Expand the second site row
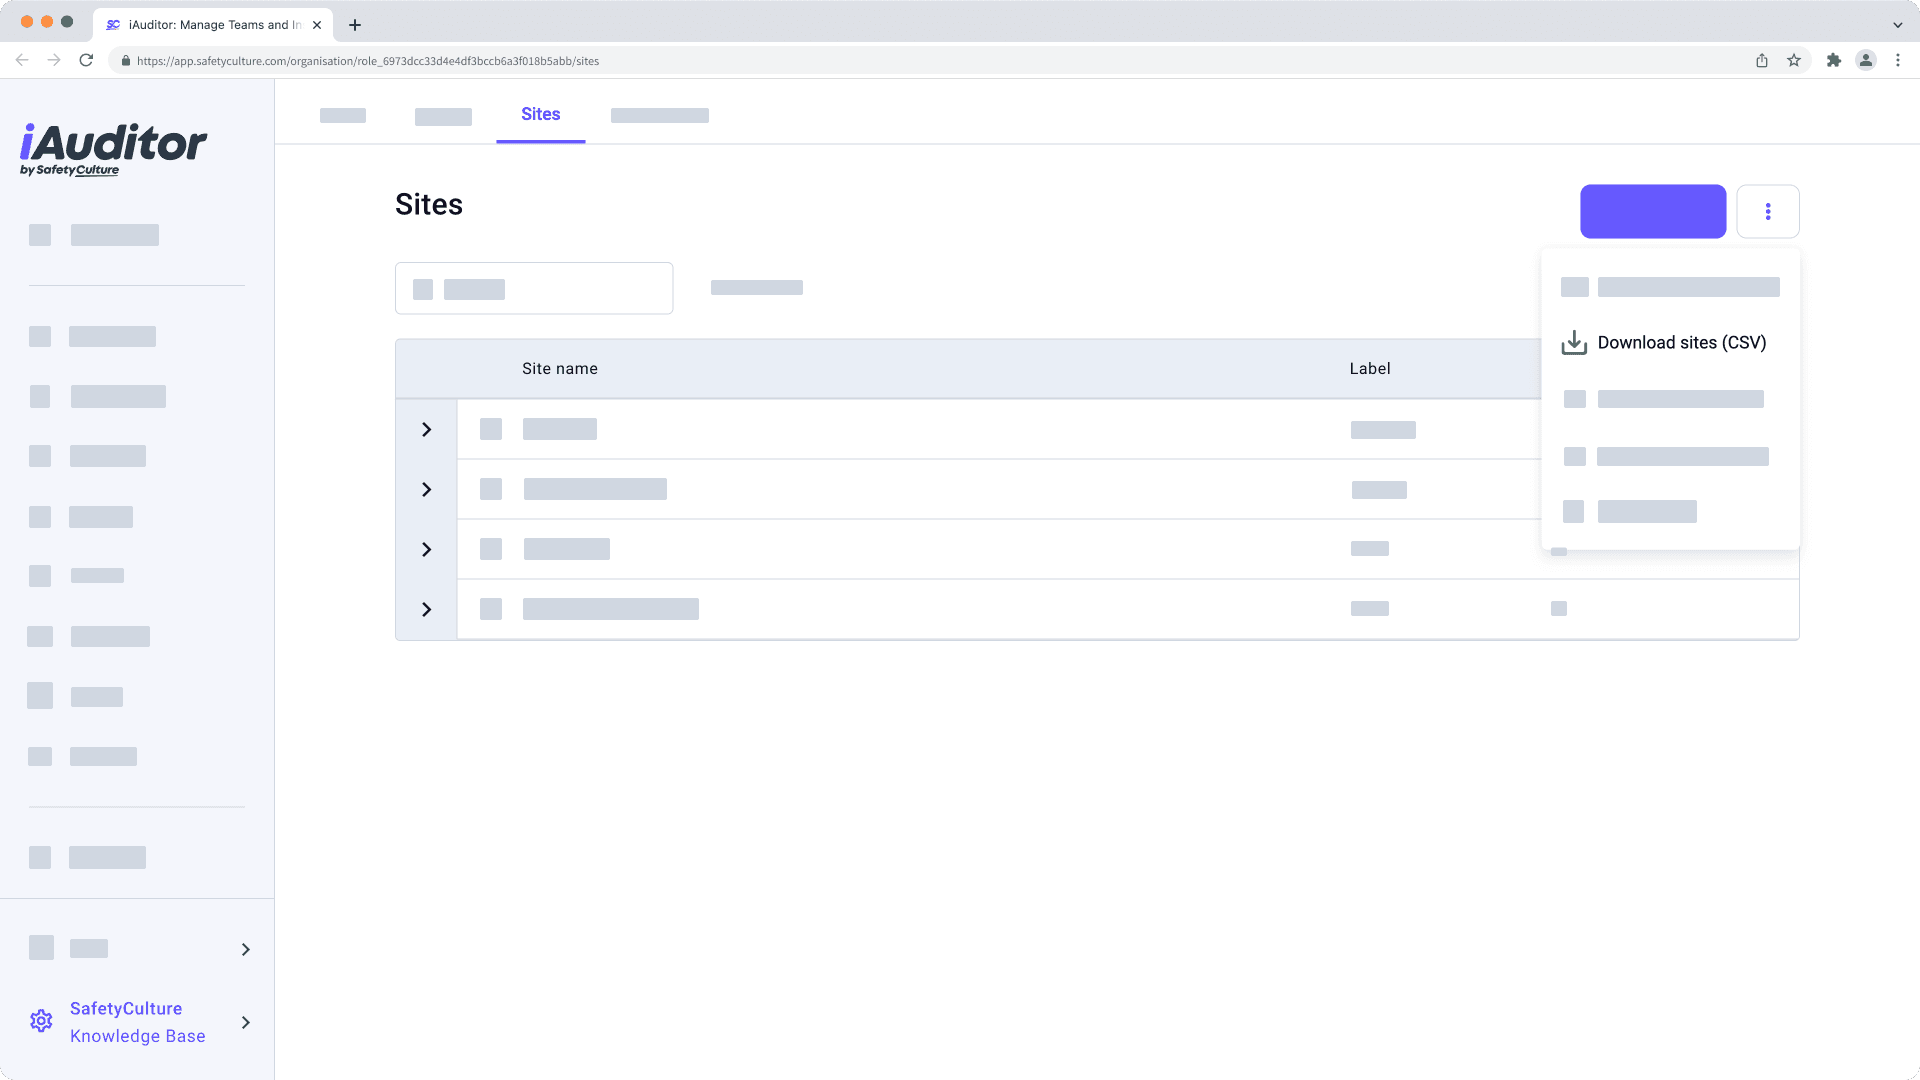1920x1080 pixels. click(426, 489)
